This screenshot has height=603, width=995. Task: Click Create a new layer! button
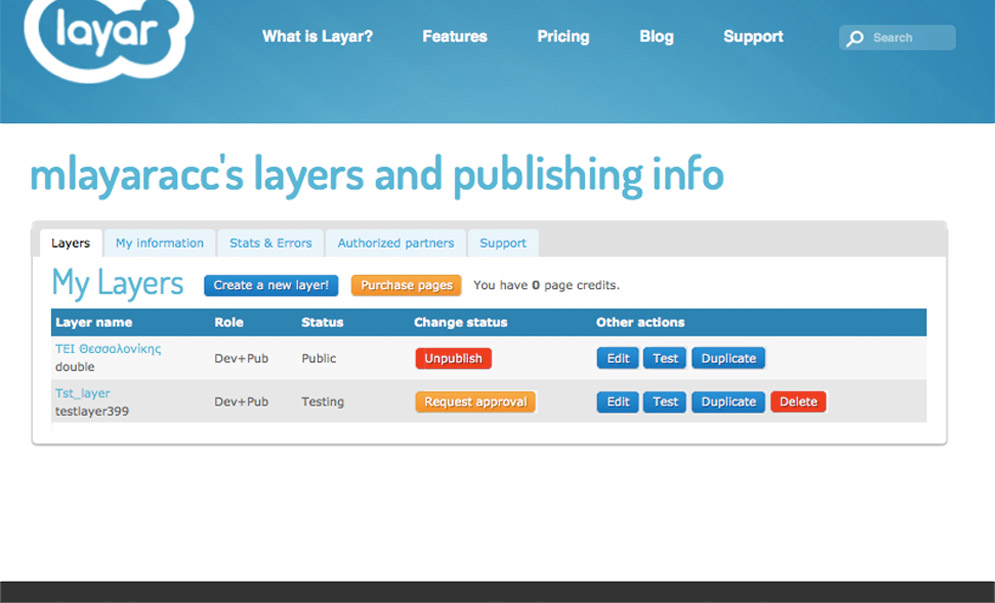[271, 286]
